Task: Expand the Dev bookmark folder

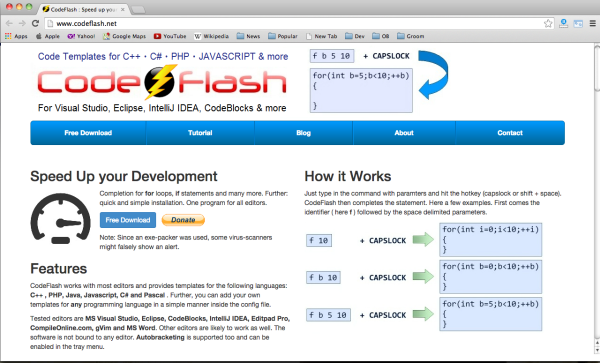Action: pos(355,36)
